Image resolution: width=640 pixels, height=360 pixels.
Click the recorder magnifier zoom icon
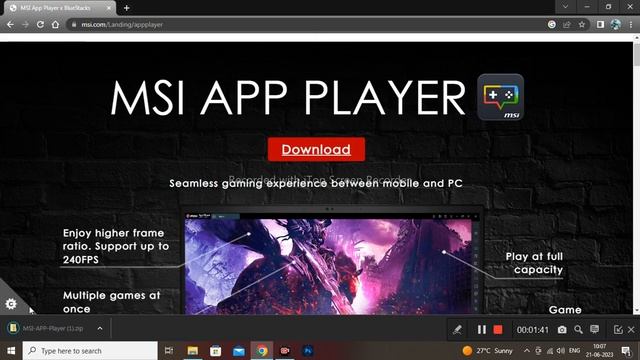[578, 329]
